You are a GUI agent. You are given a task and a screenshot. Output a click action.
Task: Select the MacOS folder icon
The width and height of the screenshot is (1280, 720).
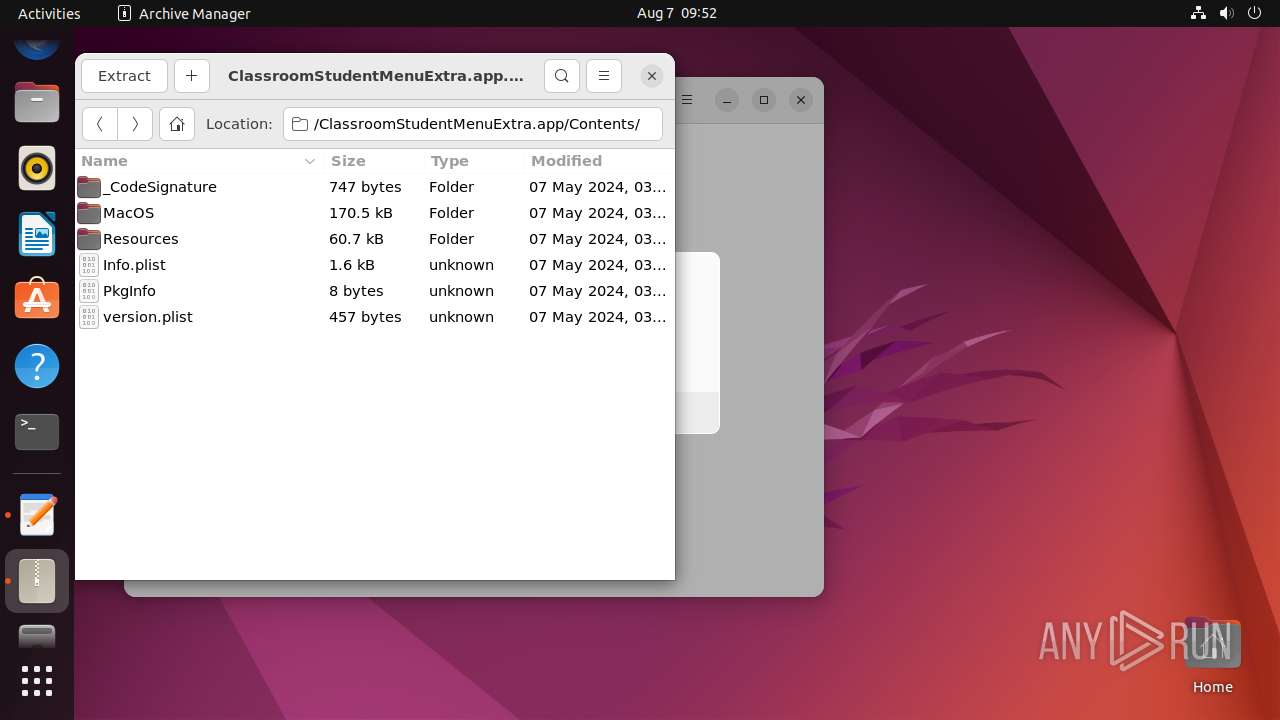point(89,213)
